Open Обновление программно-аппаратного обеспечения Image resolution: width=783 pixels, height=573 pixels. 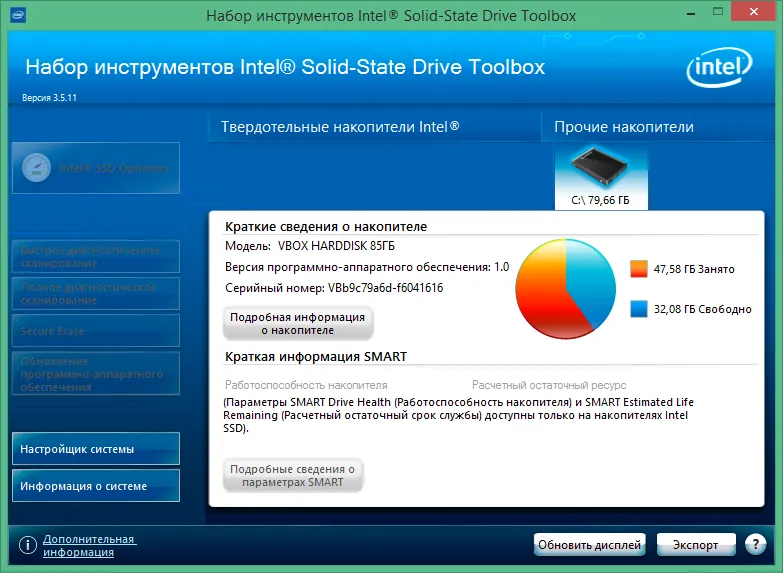click(x=96, y=374)
